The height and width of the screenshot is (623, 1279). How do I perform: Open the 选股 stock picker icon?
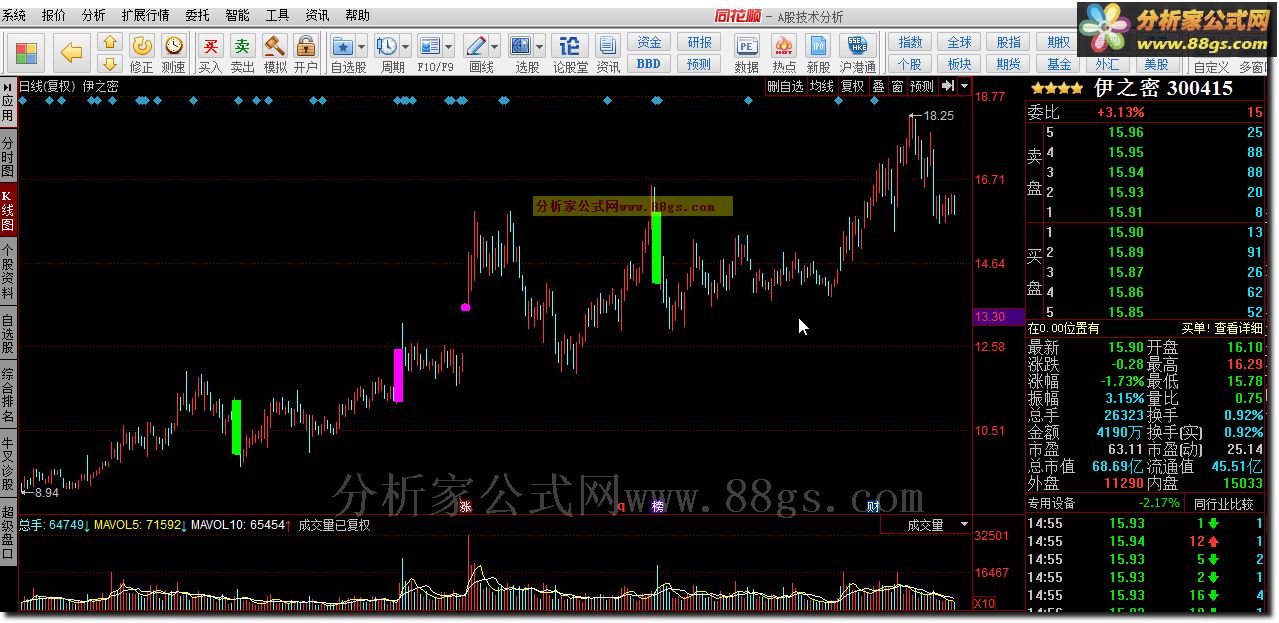(520, 46)
